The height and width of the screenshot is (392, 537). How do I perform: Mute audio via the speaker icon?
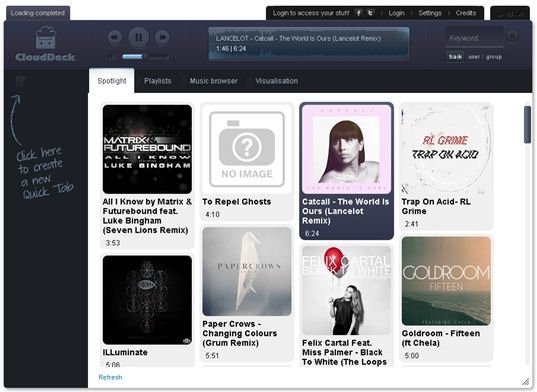[112, 58]
